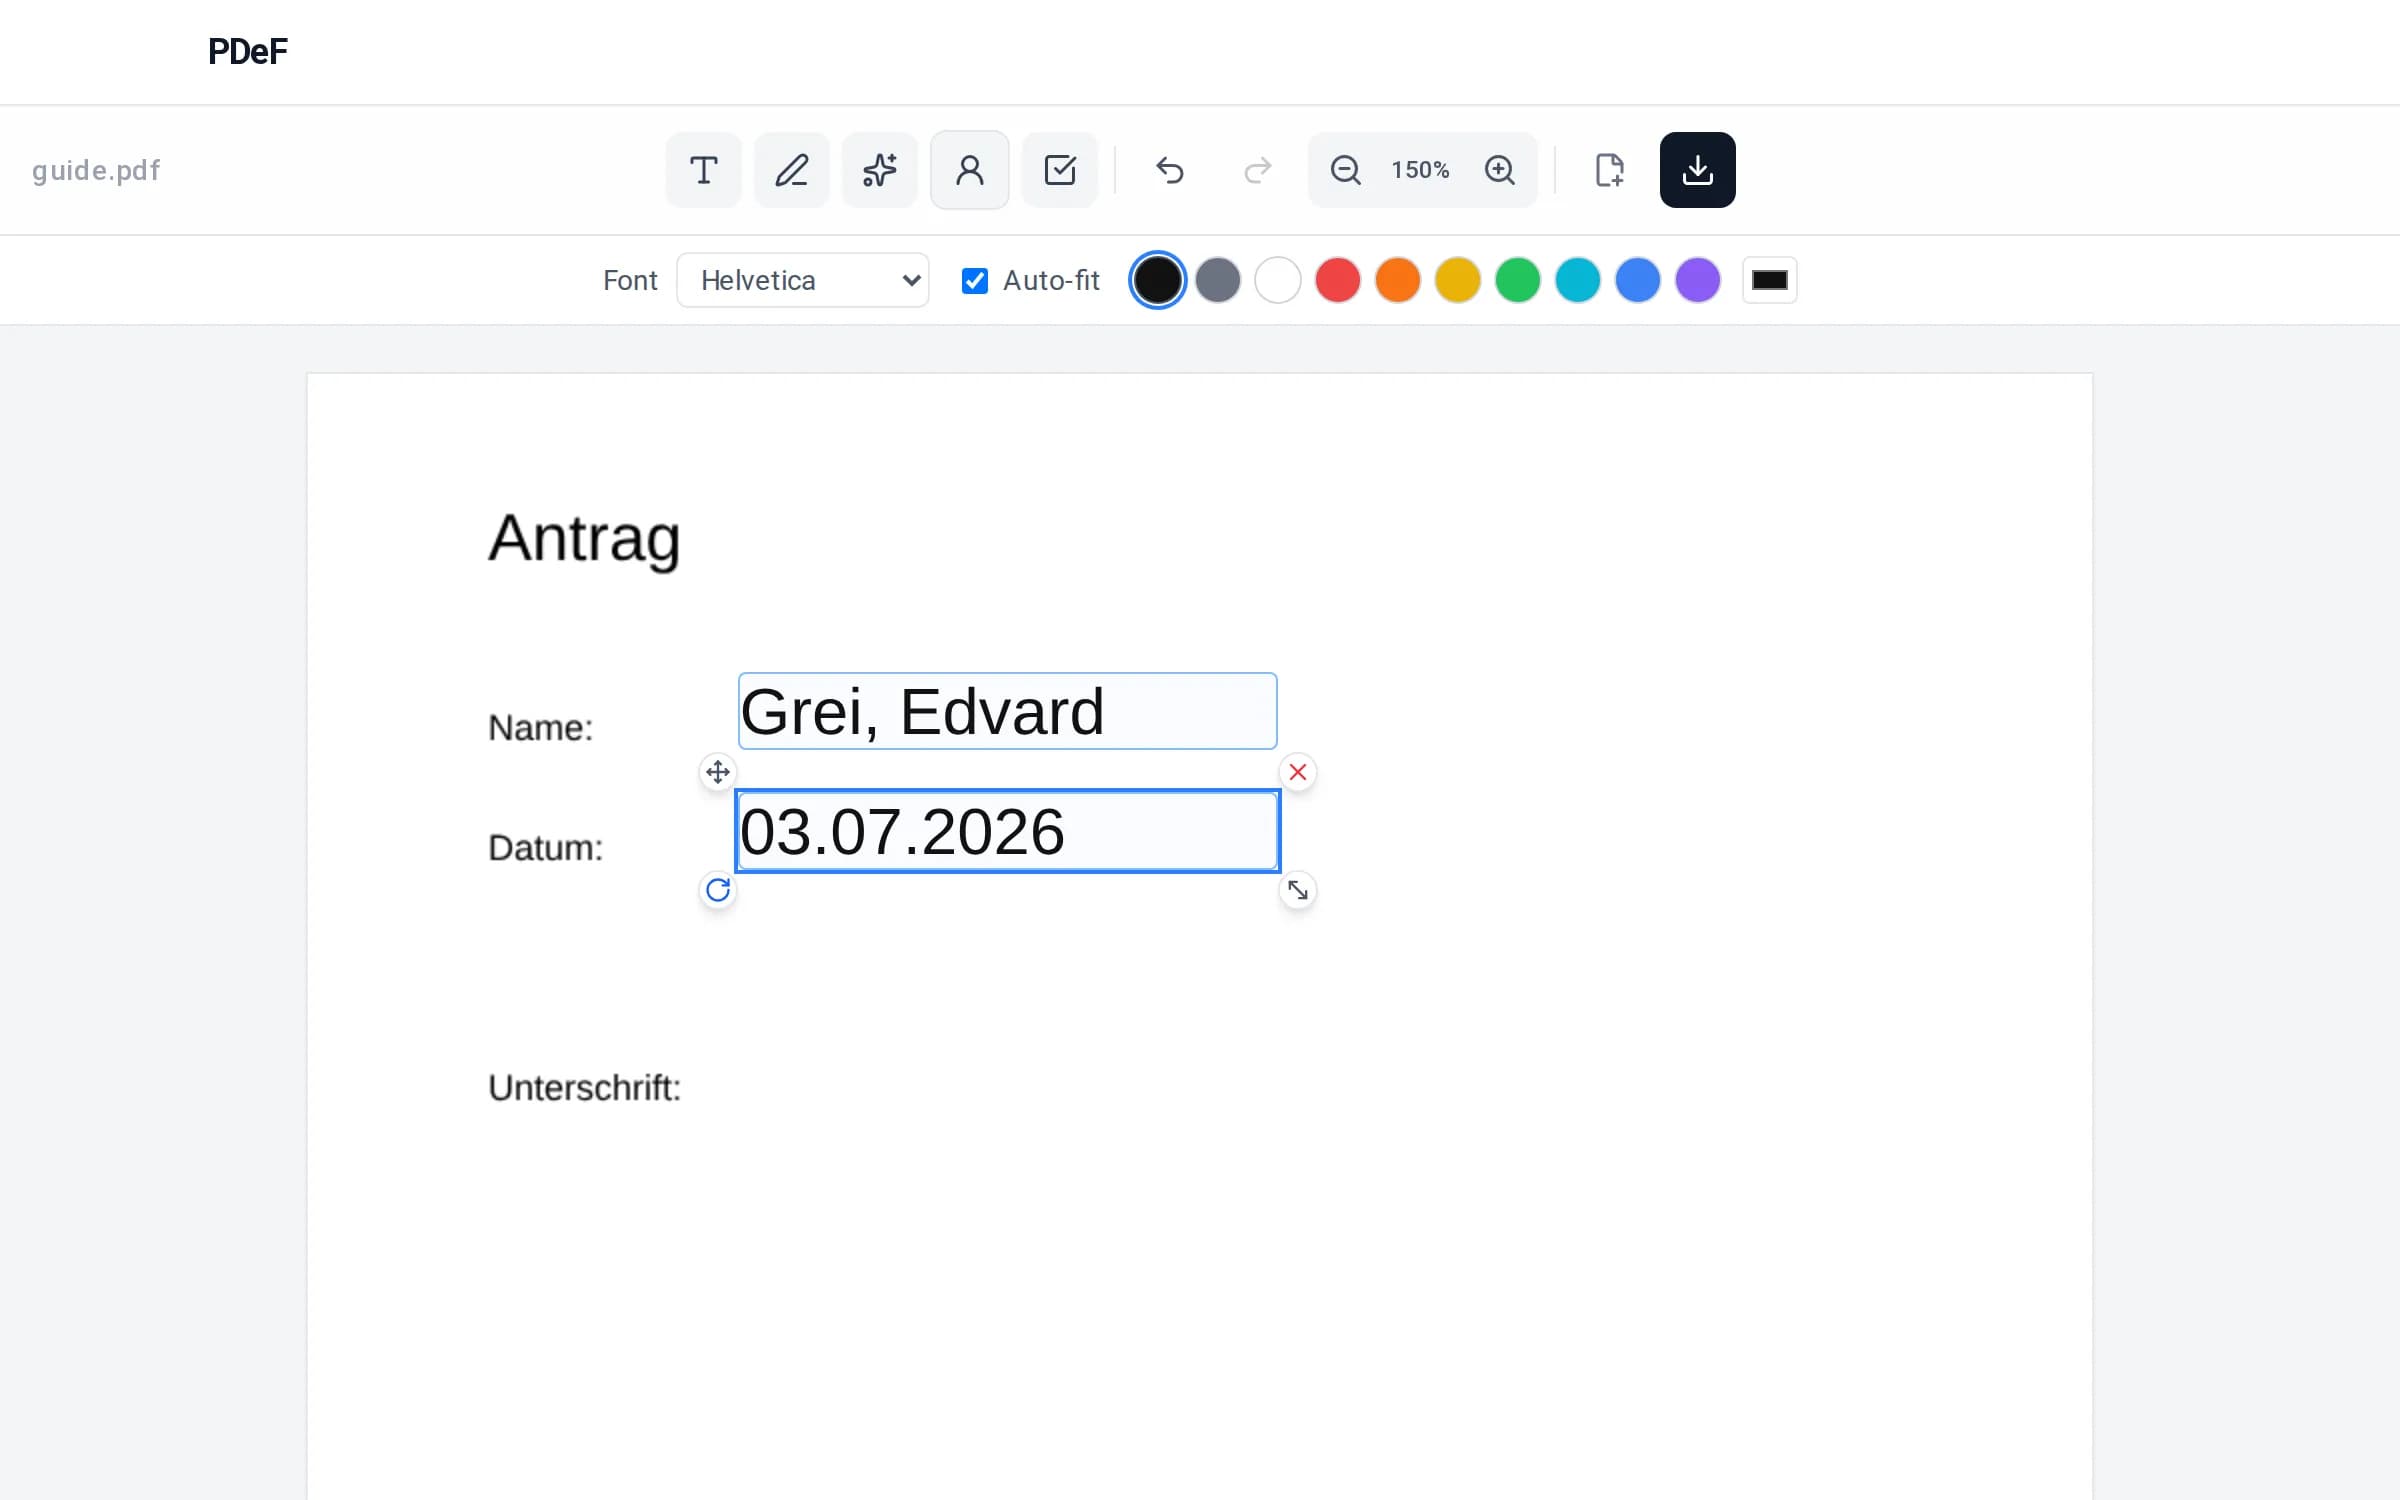Click the move handle of the date box
Screen dimensions: 2400x1500
tap(717, 772)
